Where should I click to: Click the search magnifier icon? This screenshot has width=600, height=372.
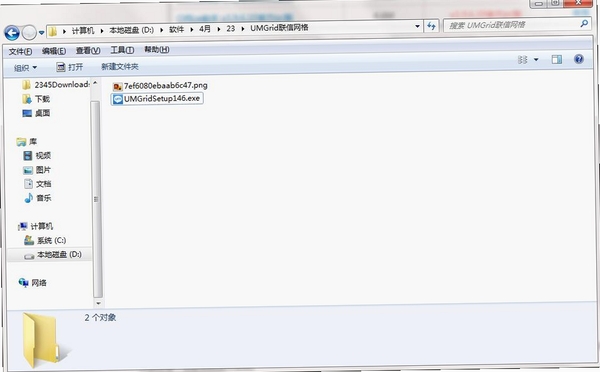click(584, 24)
